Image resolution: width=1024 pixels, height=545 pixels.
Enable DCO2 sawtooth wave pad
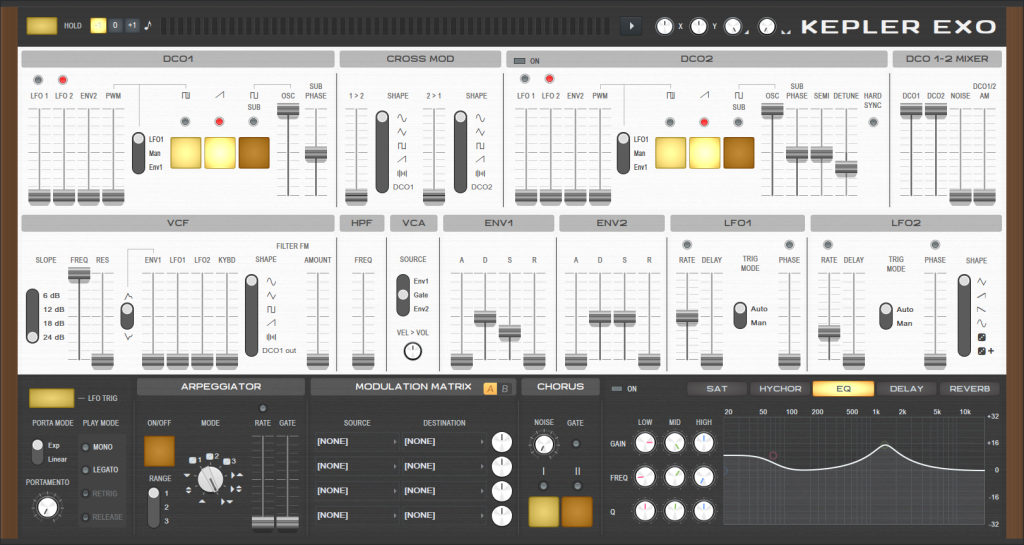(704, 153)
